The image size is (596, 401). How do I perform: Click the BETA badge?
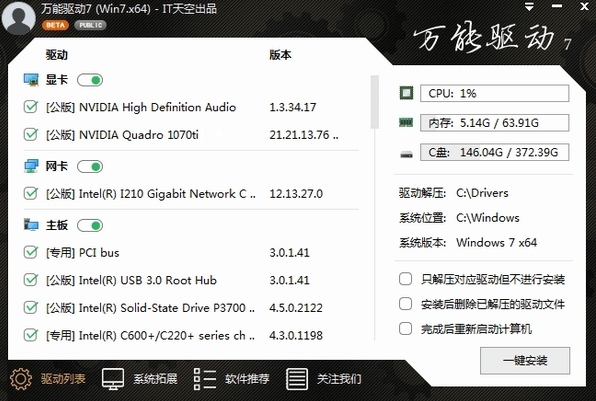pos(55,25)
